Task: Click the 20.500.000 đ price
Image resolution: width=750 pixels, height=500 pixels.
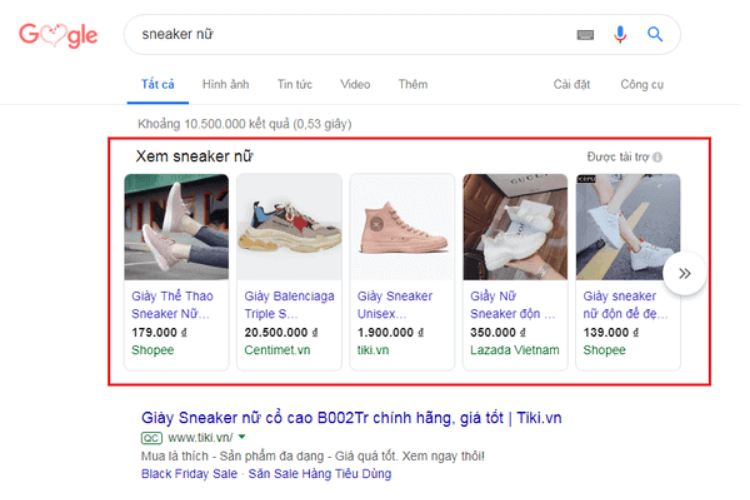Action: (281, 333)
